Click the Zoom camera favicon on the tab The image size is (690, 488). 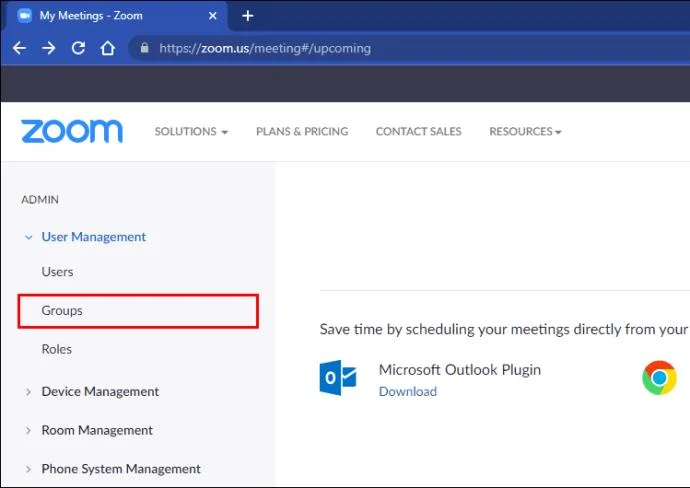click(25, 15)
